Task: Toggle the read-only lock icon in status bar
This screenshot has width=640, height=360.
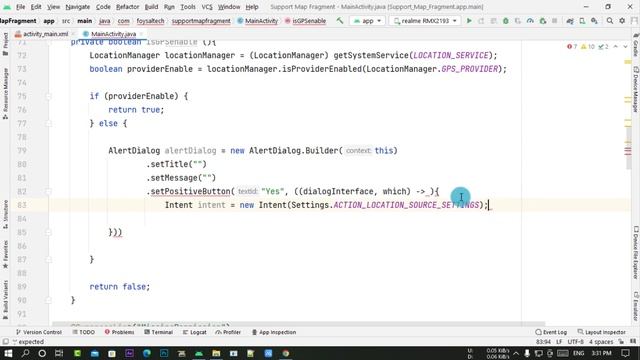Action: tap(621, 342)
